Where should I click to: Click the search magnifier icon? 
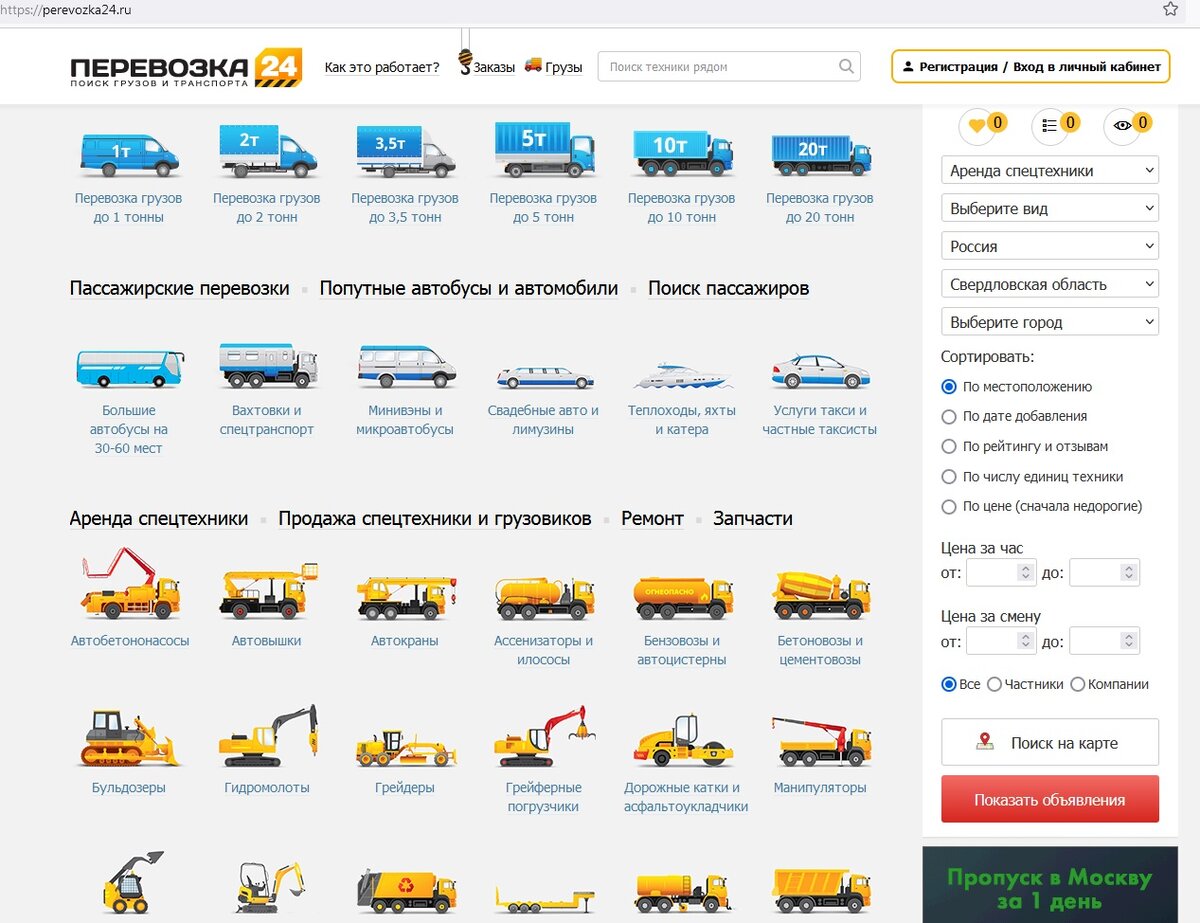[846, 67]
